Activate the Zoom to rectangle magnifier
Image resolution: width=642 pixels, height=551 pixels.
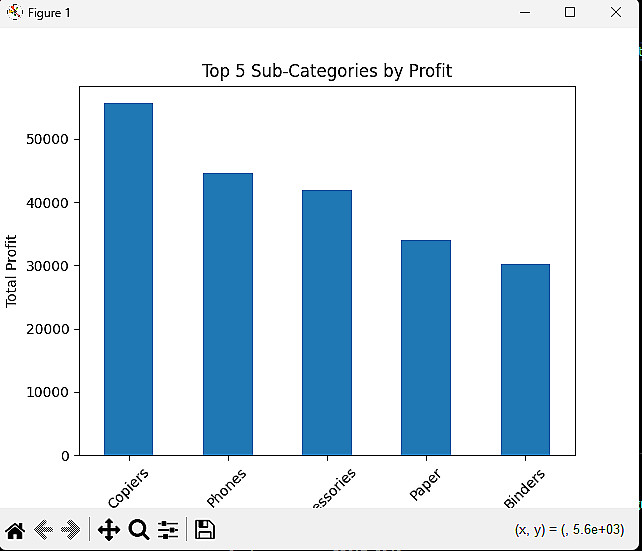click(139, 530)
